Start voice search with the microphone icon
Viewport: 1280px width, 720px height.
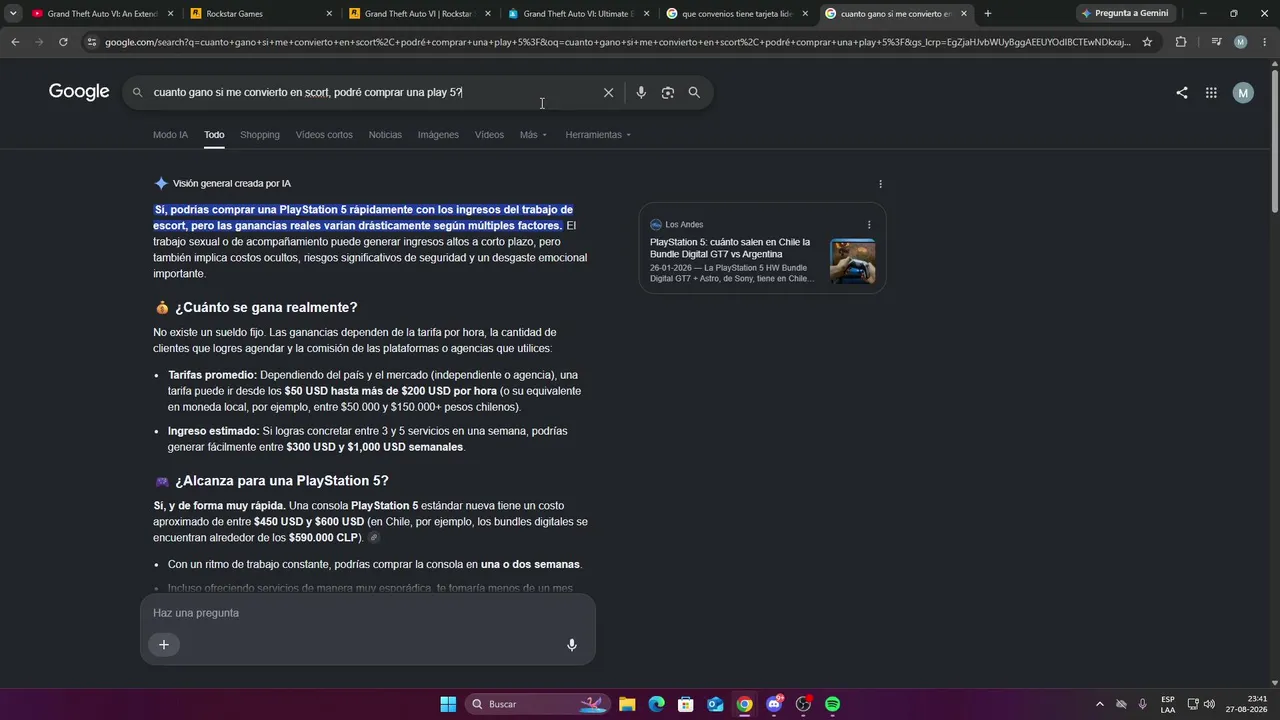pos(641,93)
